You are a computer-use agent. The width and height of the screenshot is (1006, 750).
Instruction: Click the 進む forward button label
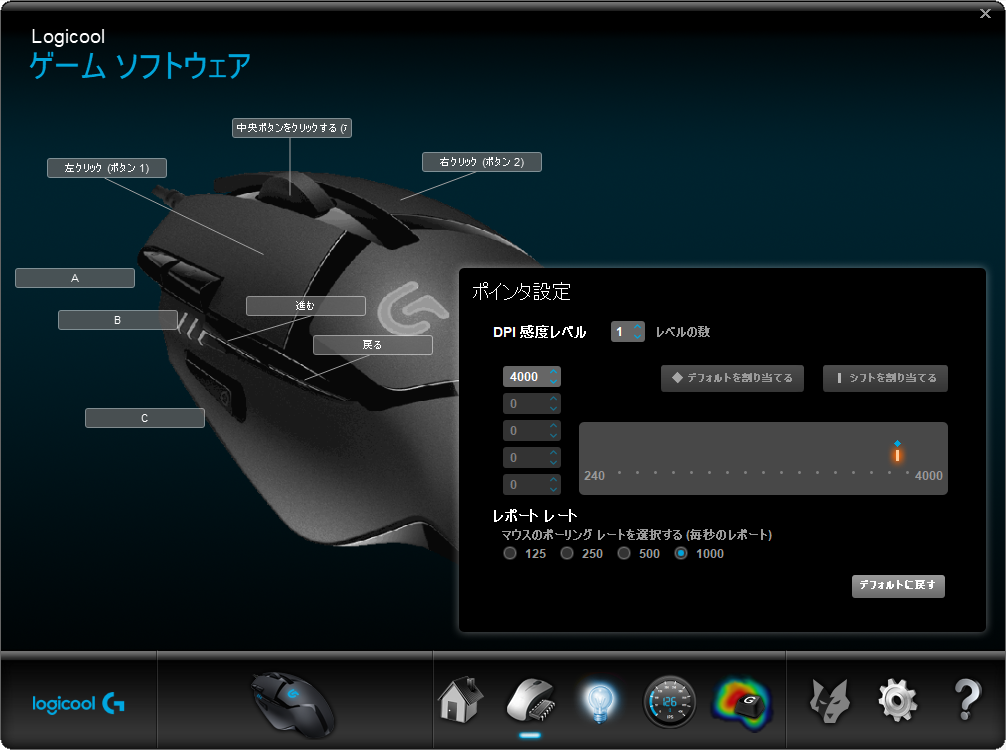coord(306,306)
